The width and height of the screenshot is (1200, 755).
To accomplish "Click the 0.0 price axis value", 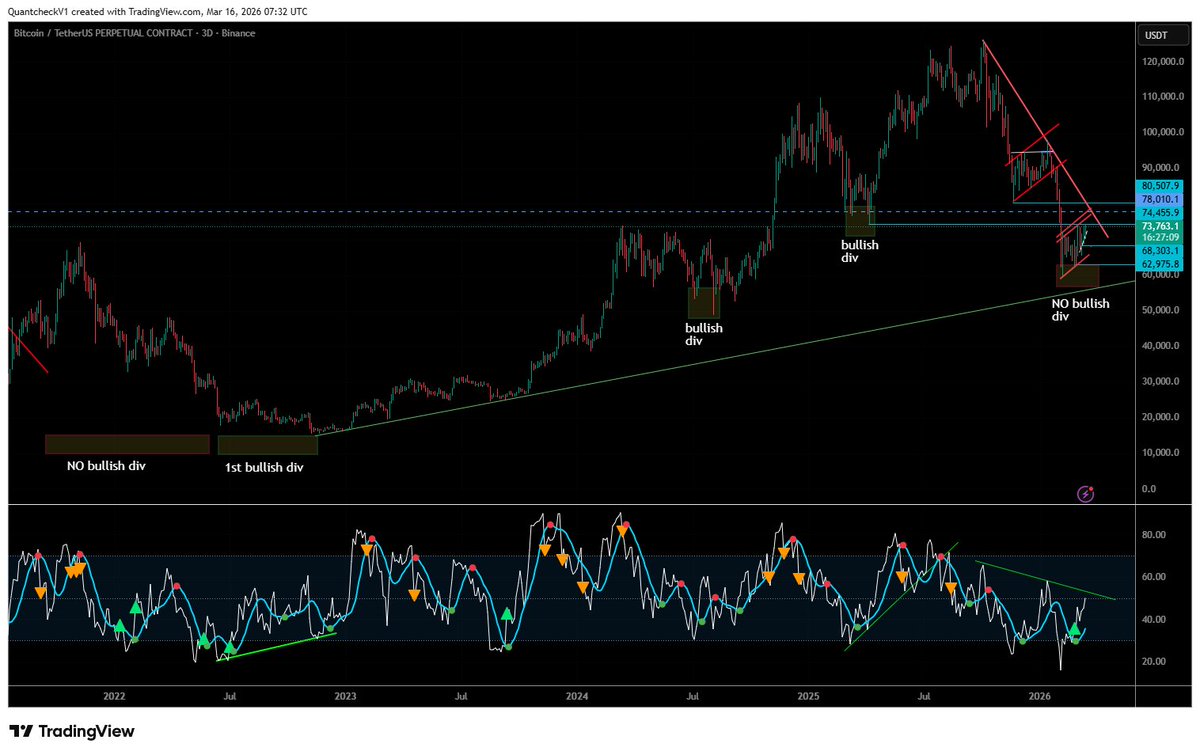I will [x=1150, y=488].
